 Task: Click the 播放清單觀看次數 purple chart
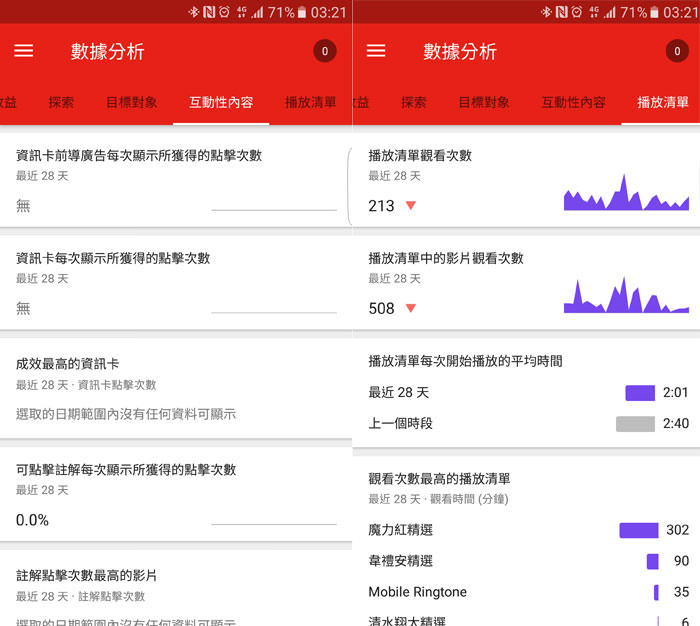[626, 194]
